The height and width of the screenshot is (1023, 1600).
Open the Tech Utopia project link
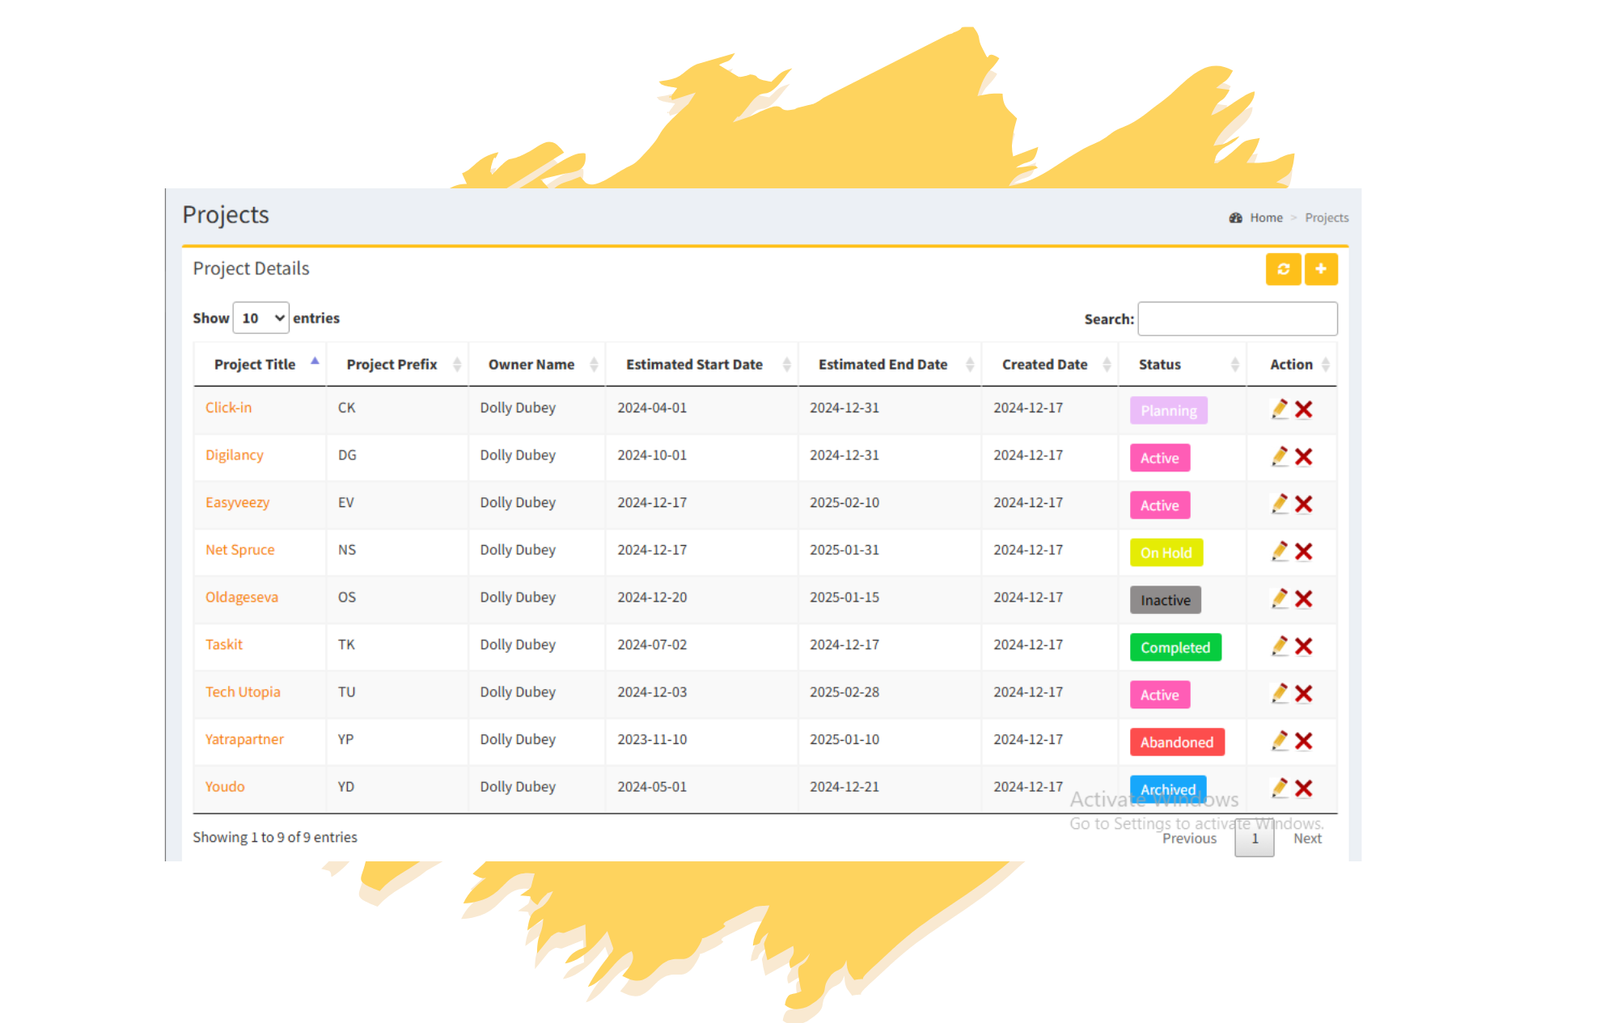click(x=243, y=692)
